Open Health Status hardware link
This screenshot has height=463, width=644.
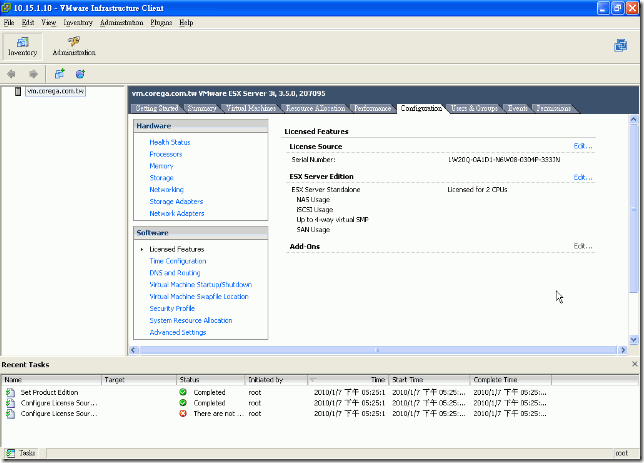170,142
